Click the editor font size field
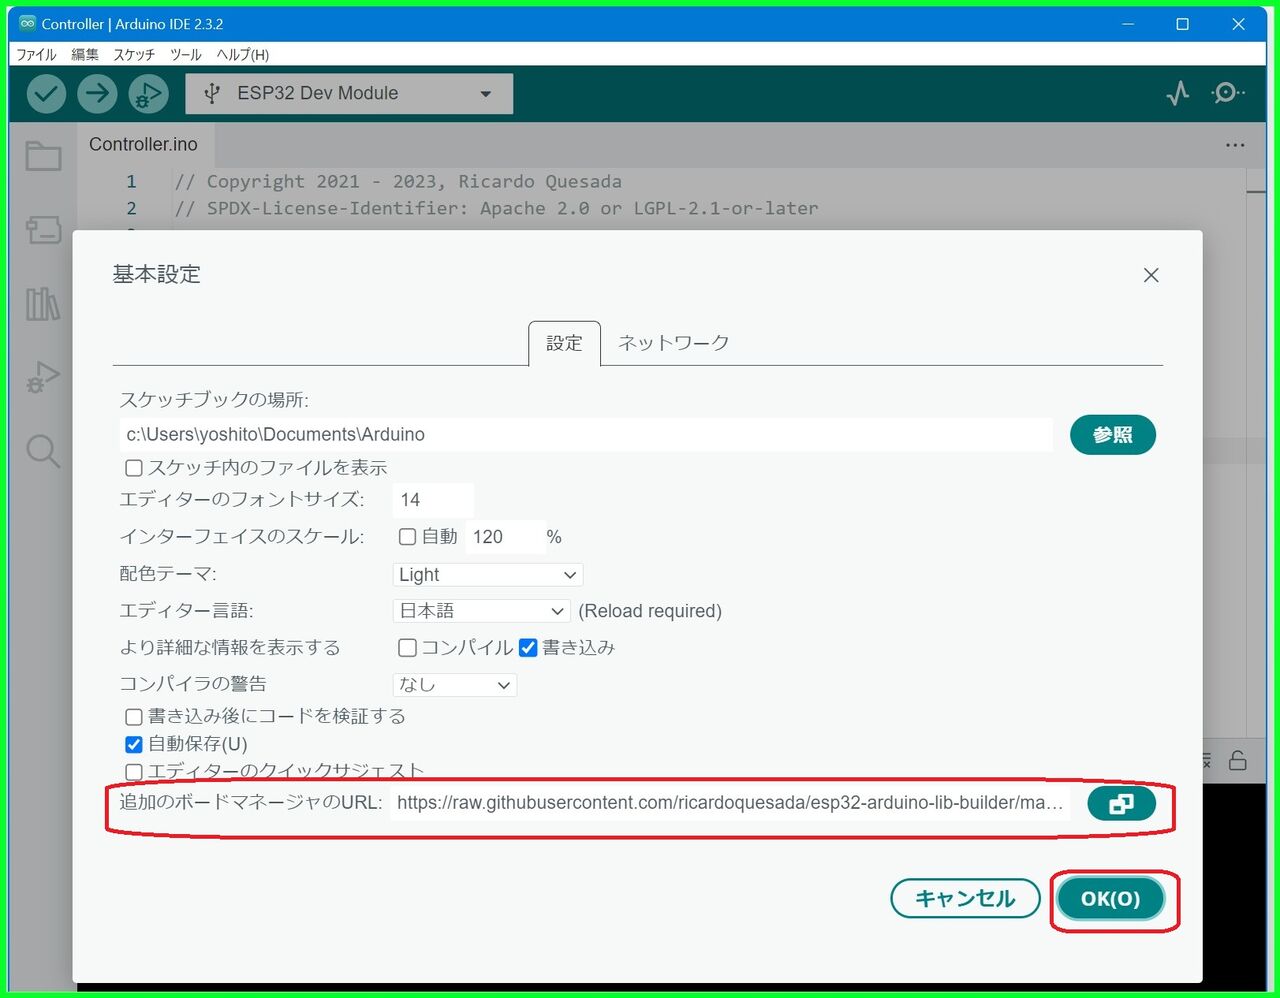 432,499
